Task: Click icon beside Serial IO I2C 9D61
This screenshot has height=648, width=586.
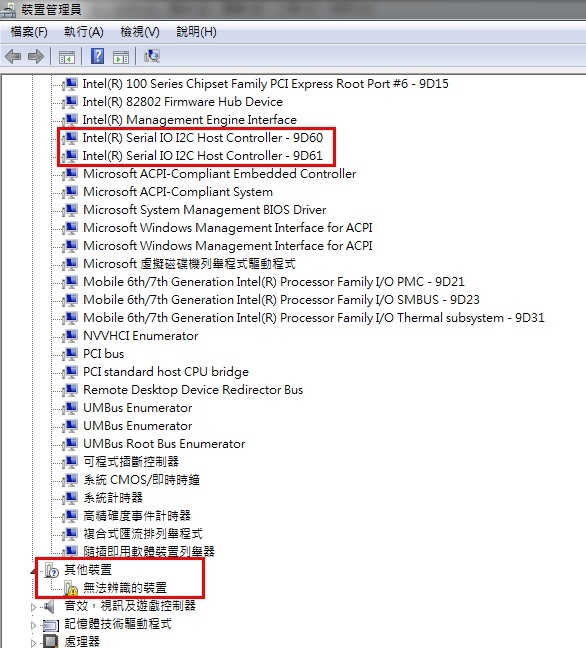Action: pyautogui.click(x=71, y=156)
